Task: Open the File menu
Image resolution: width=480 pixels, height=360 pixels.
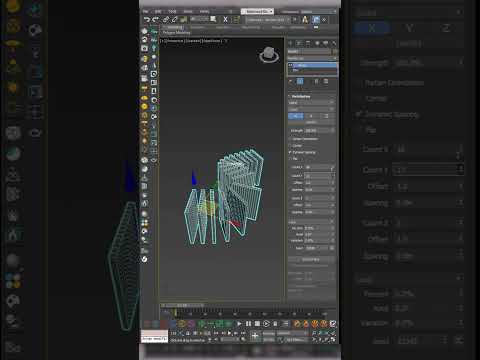Action: [x=146, y=12]
